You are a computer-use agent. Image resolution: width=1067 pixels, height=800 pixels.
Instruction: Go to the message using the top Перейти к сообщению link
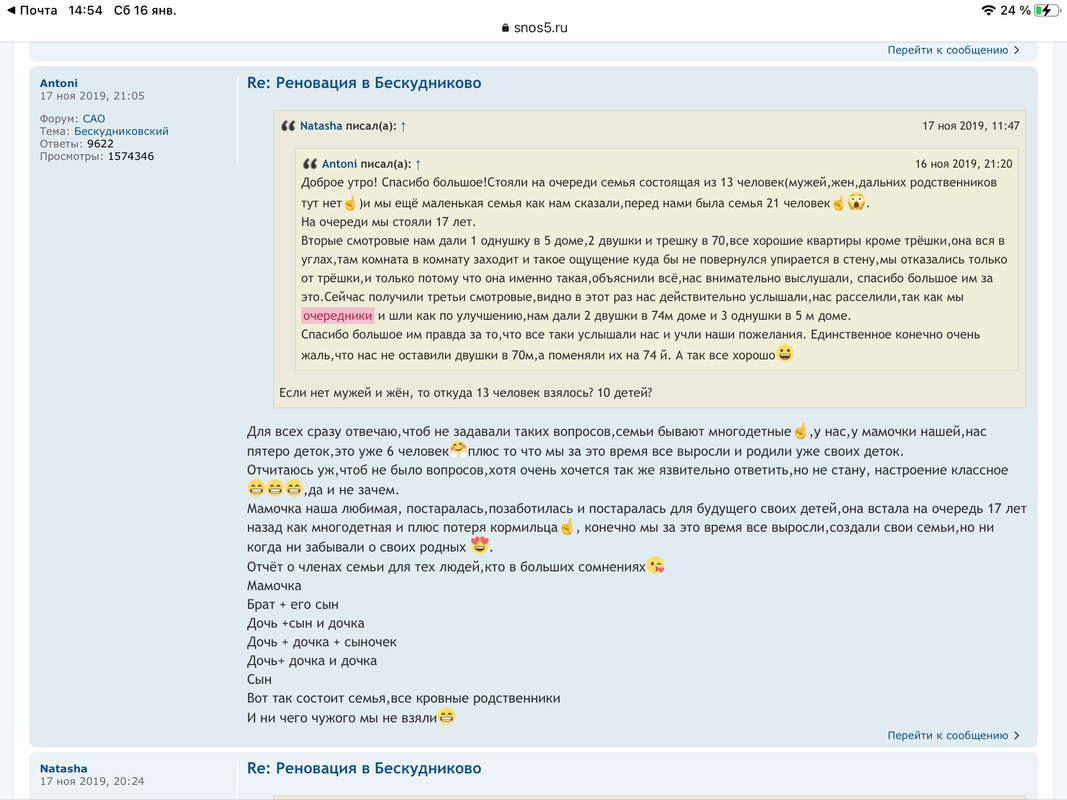point(947,50)
